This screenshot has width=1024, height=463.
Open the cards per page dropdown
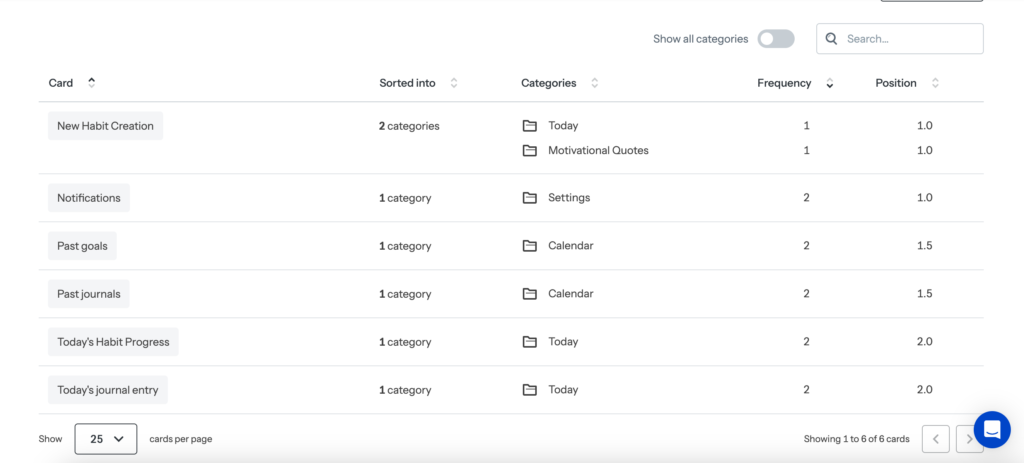tap(106, 439)
